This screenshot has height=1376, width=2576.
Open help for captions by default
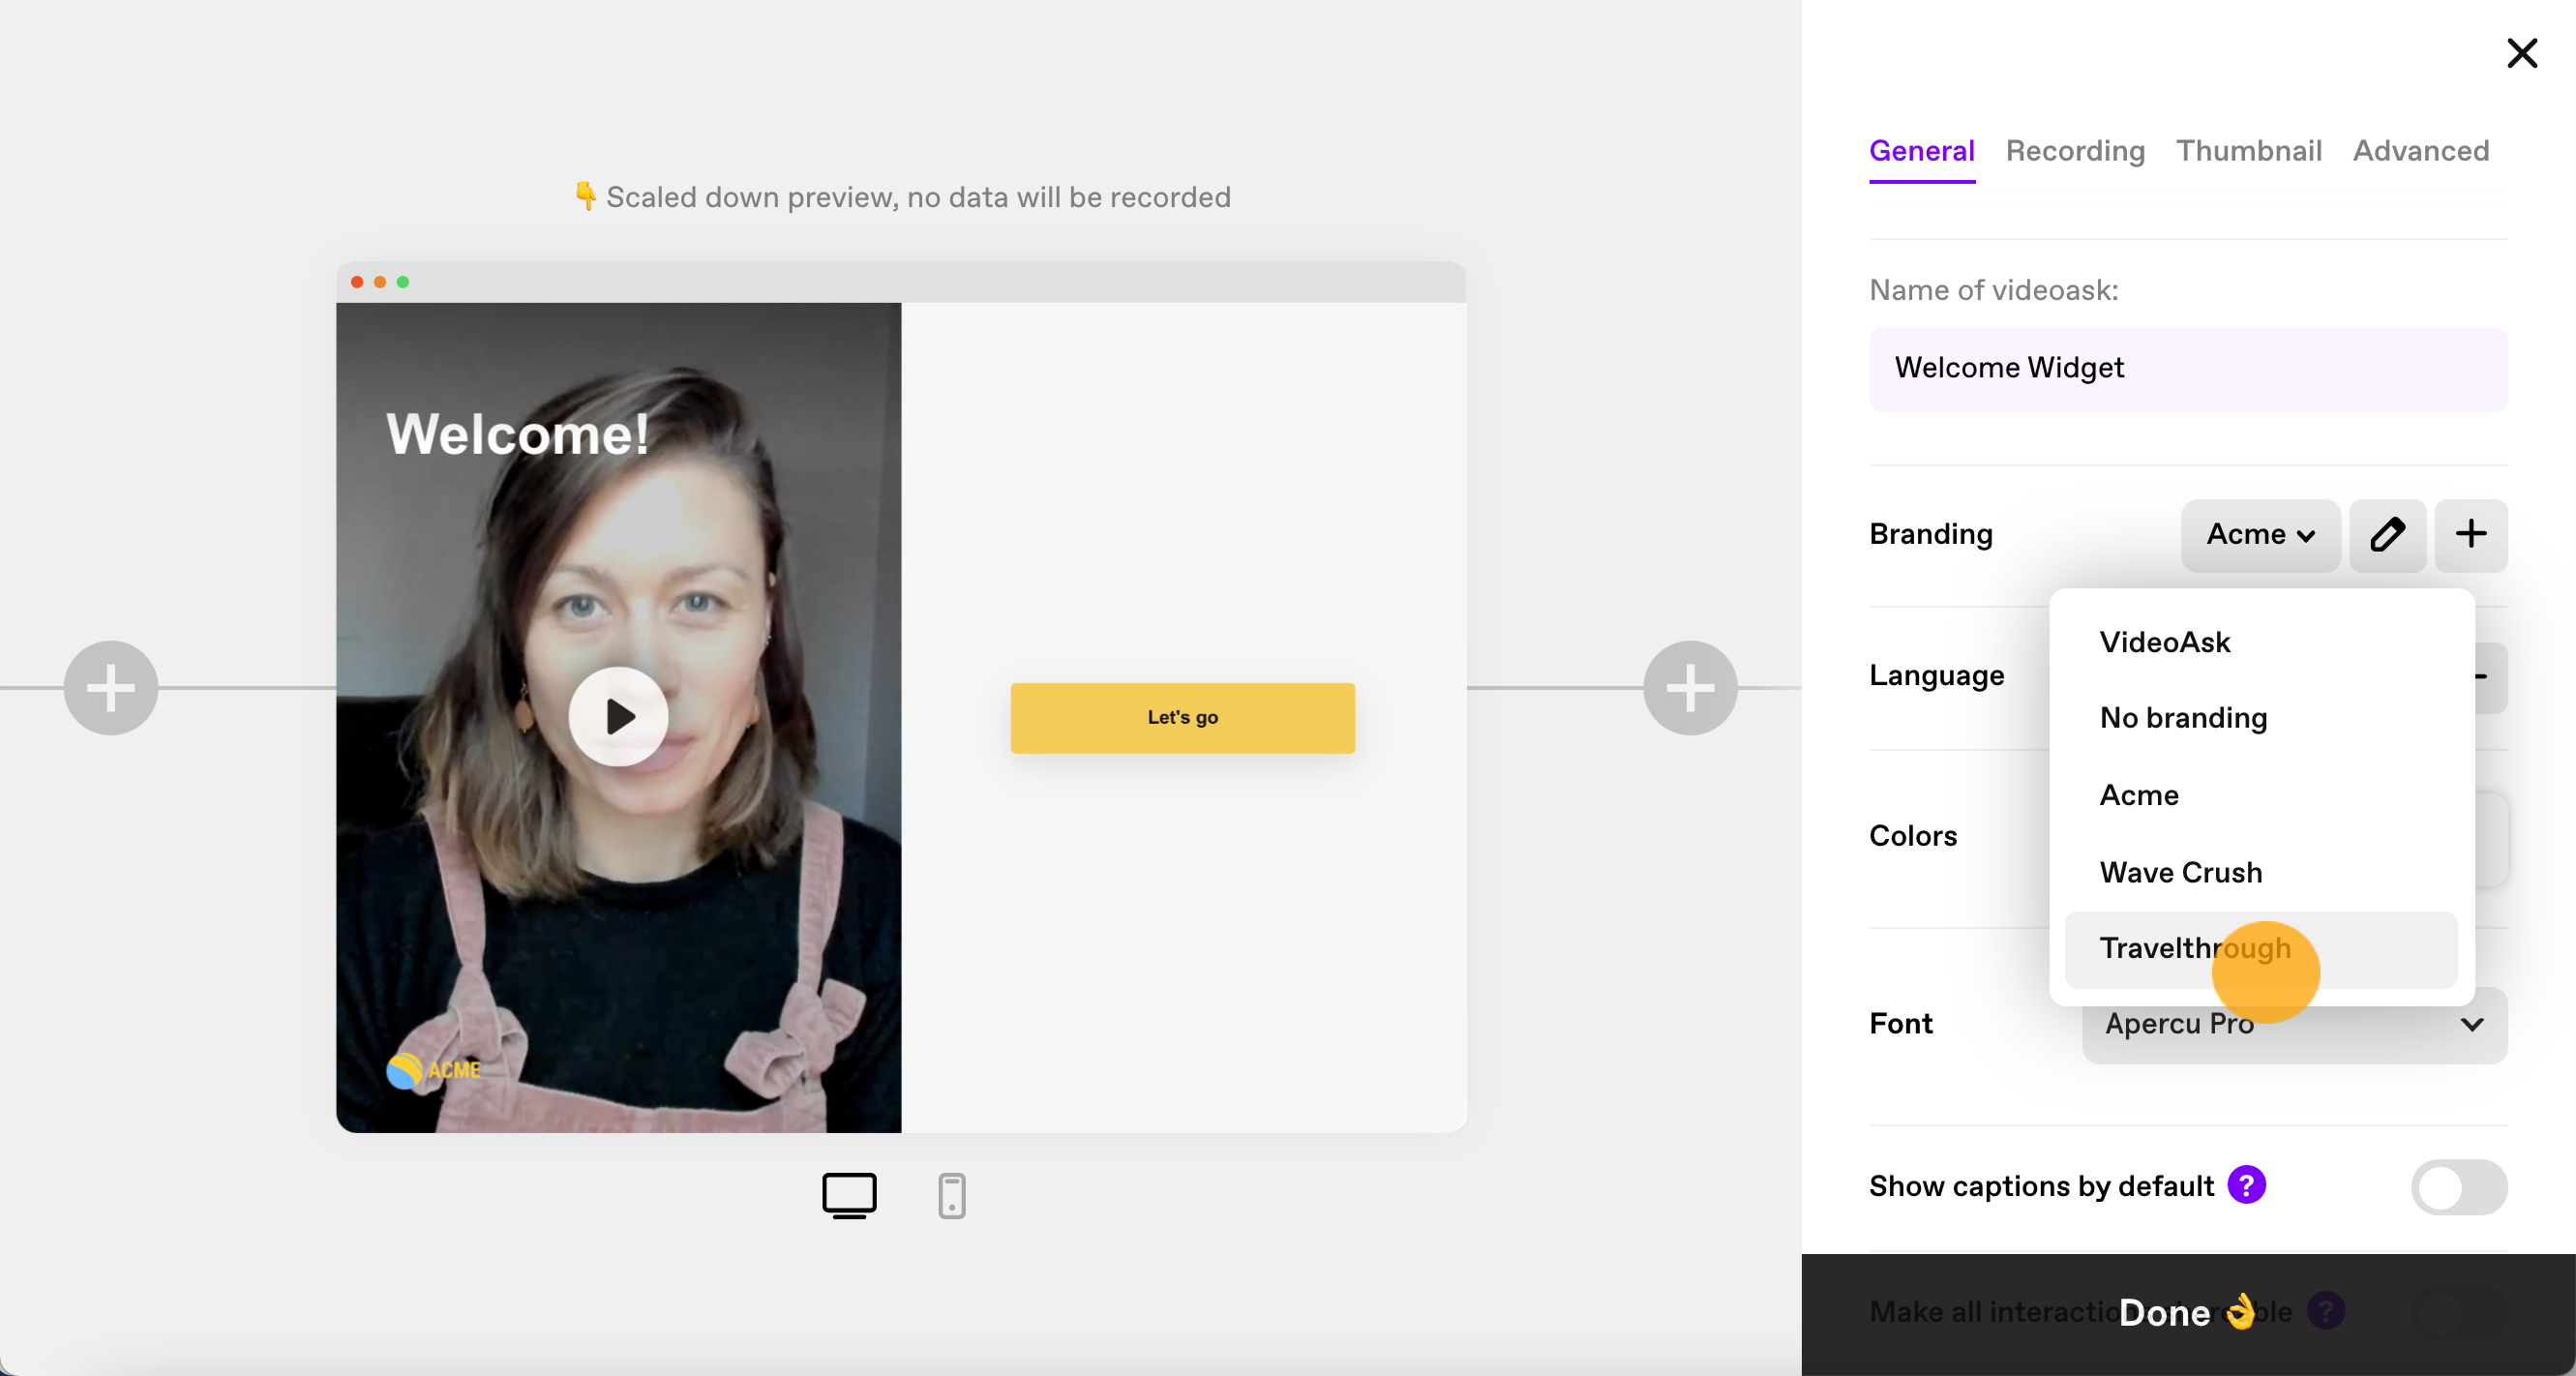[2246, 1186]
